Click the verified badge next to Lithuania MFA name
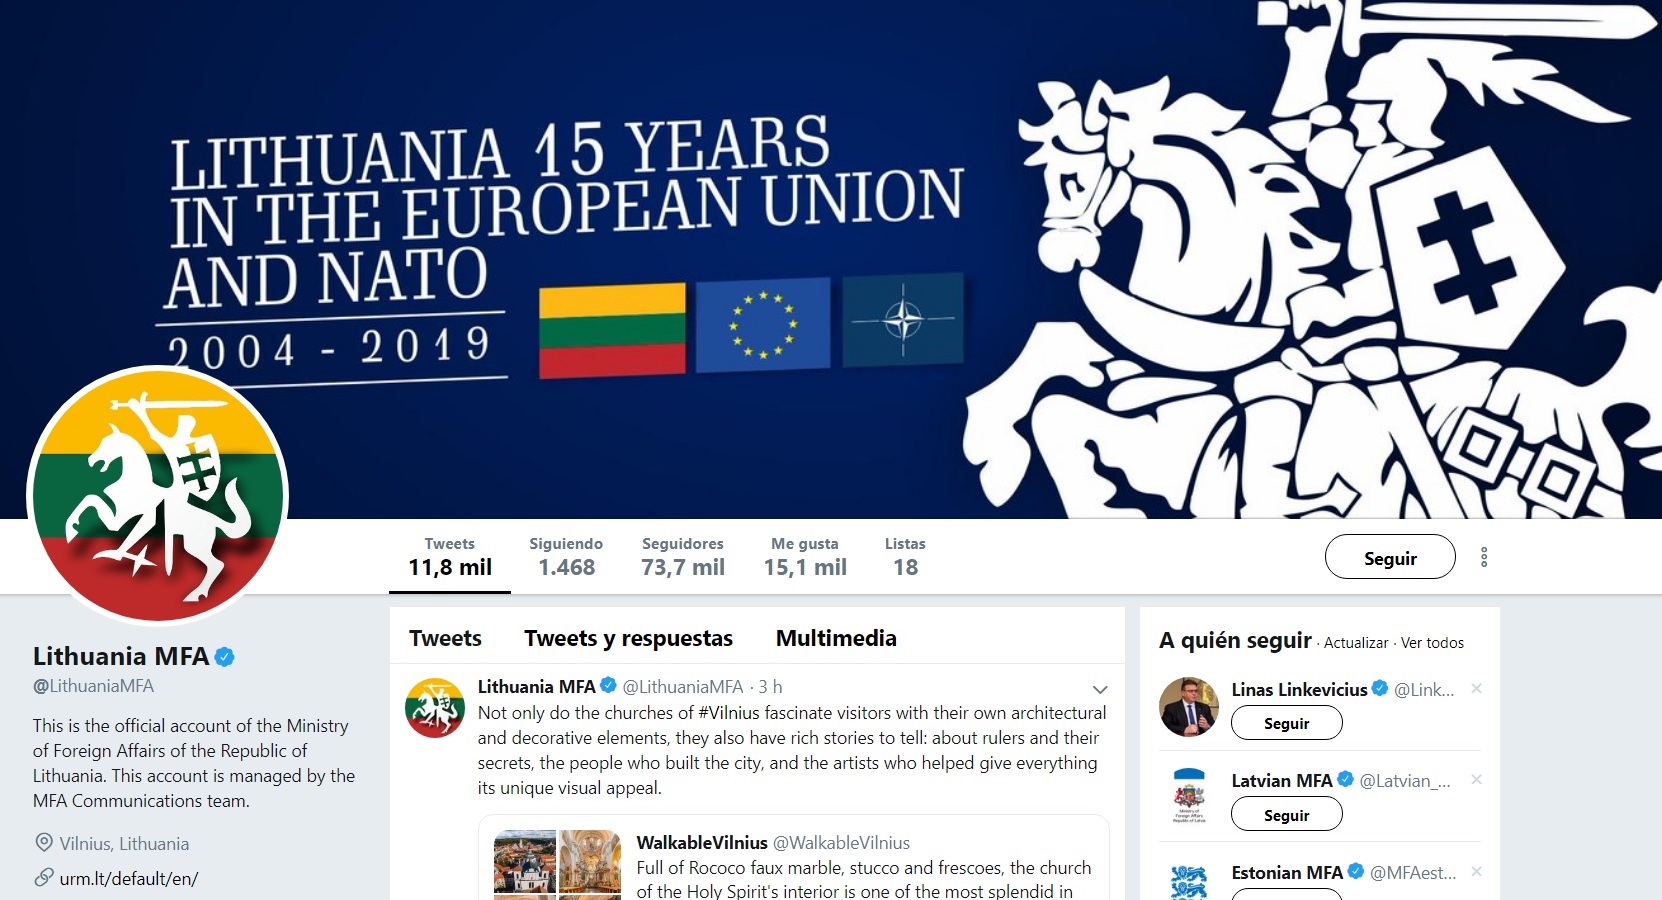The height and width of the screenshot is (900, 1662). coord(225,657)
